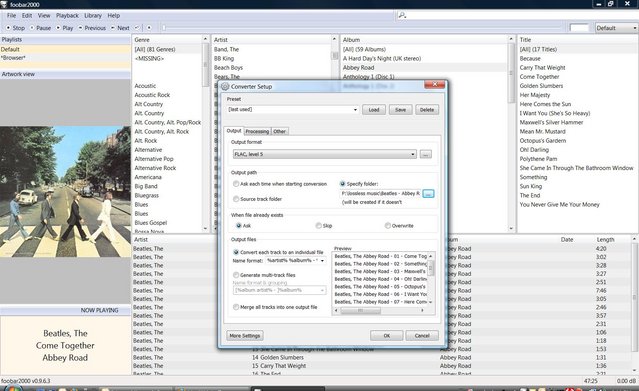Select the Abbey Road album
Image resolution: width=639 pixels, height=391 pixels.
point(358,68)
